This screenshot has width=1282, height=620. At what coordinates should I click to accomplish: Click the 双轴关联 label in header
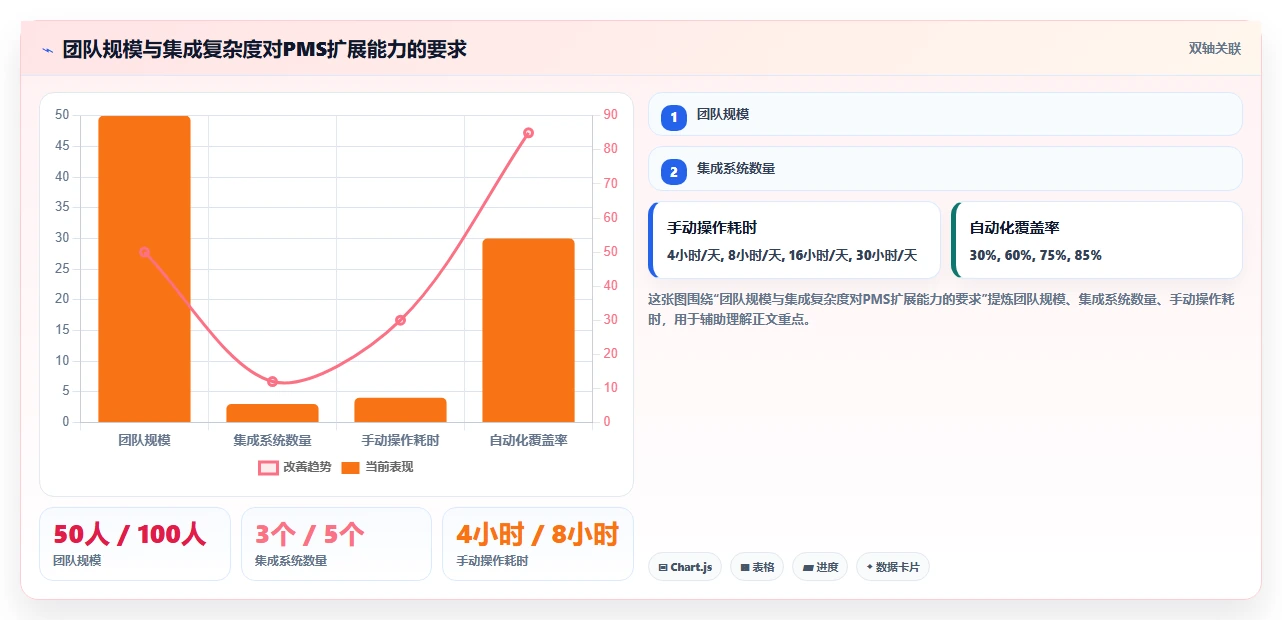(x=1215, y=48)
